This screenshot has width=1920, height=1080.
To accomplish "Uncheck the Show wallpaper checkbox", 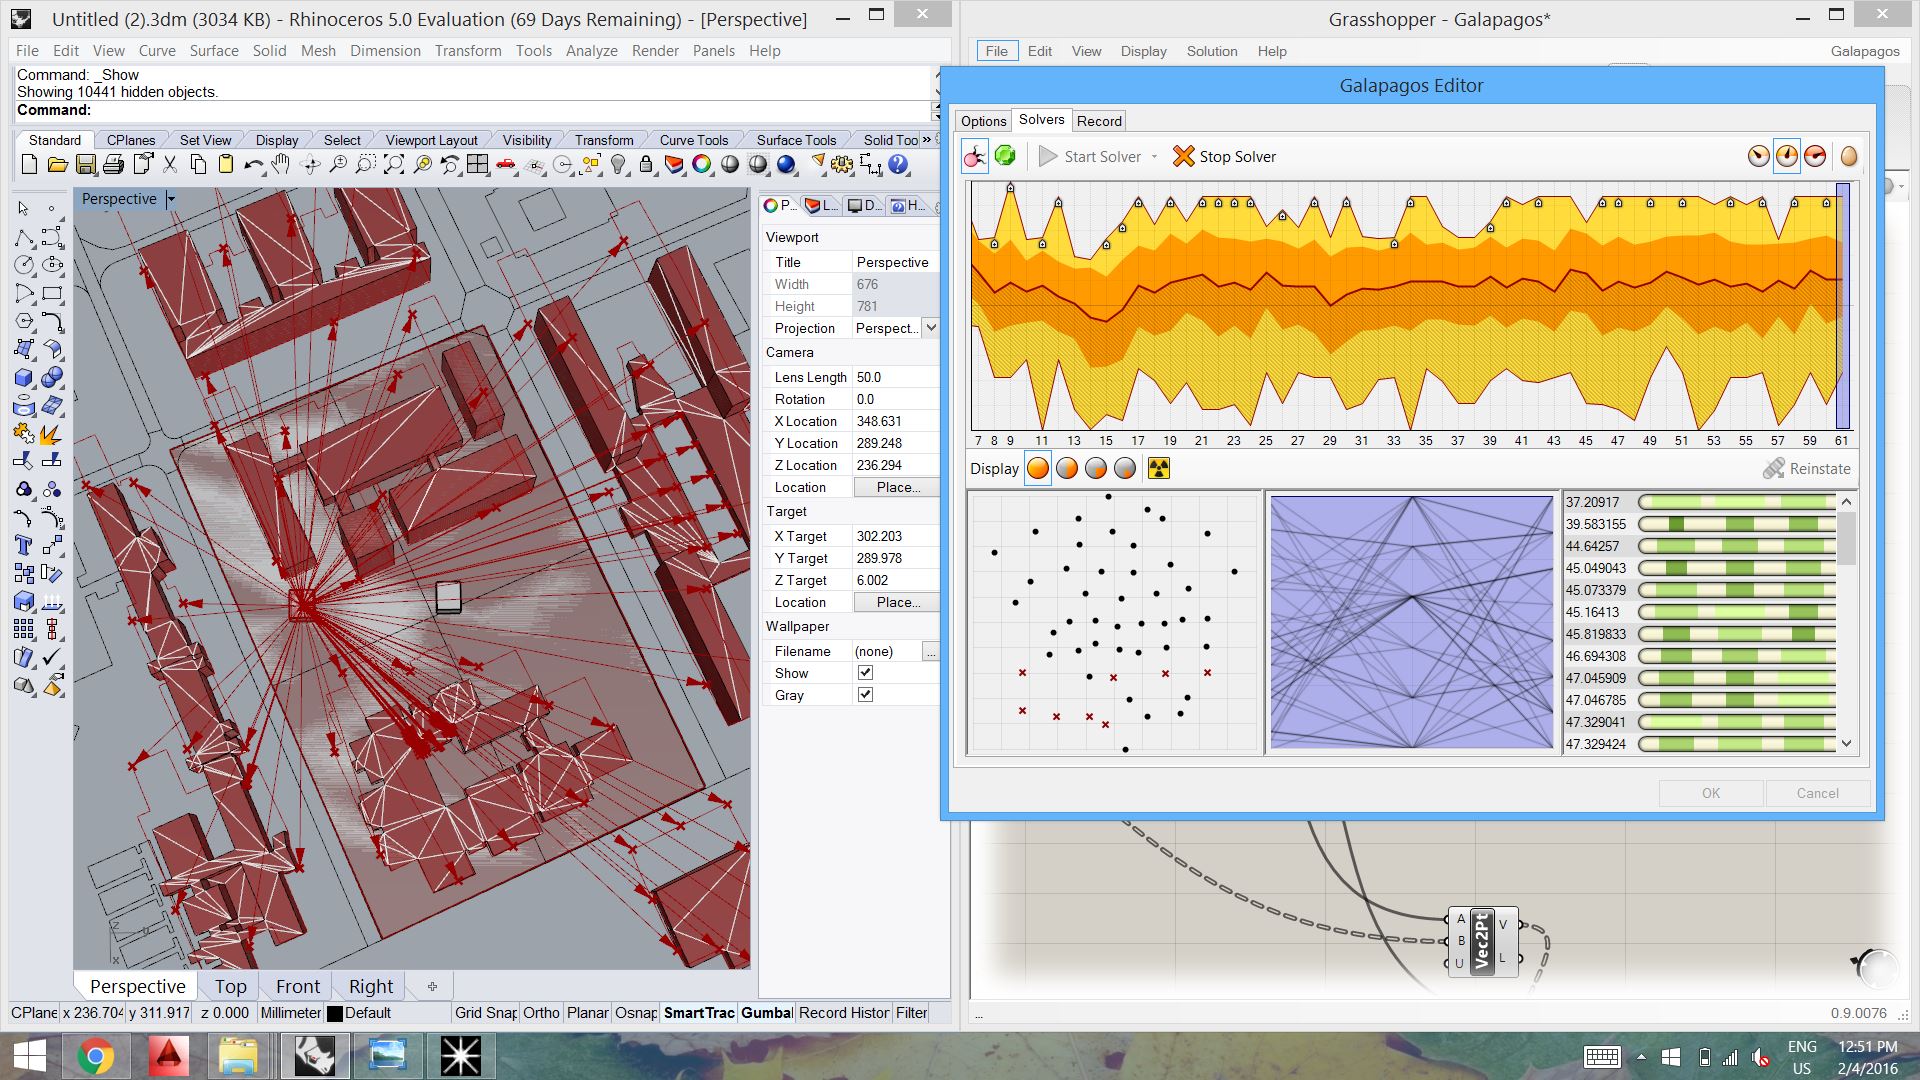I will [x=865, y=673].
